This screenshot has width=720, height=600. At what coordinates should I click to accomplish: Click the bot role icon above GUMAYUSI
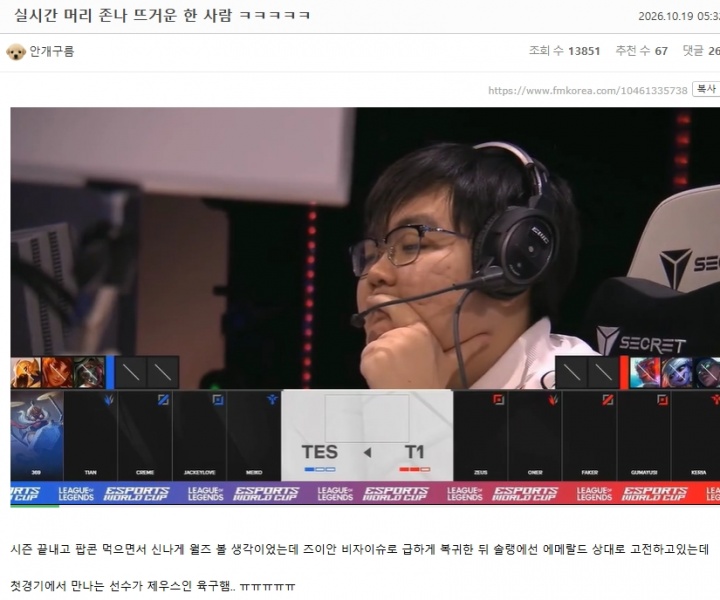pyautogui.click(x=662, y=400)
